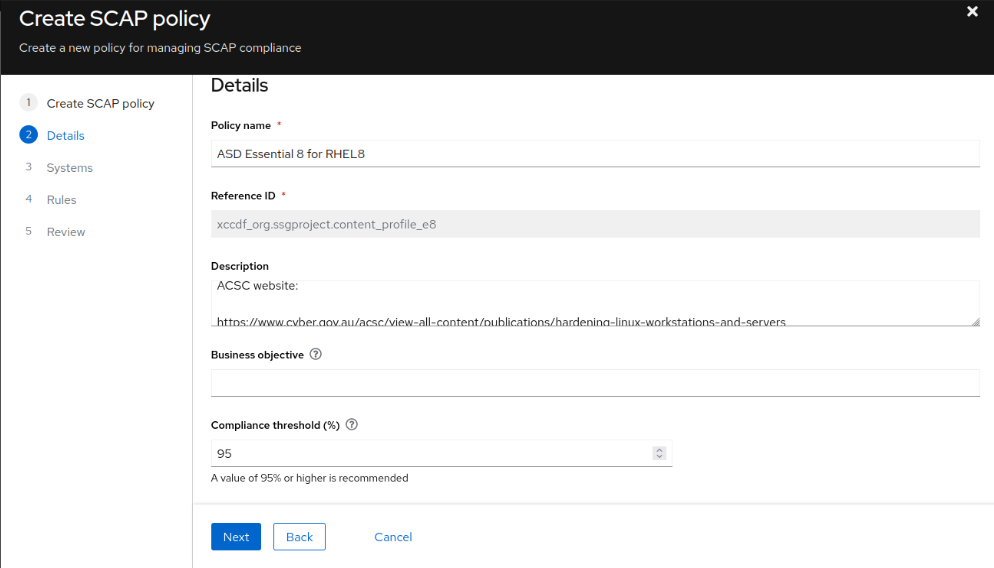Focus the Policy name field
This screenshot has height=568, width=994.
(595, 154)
